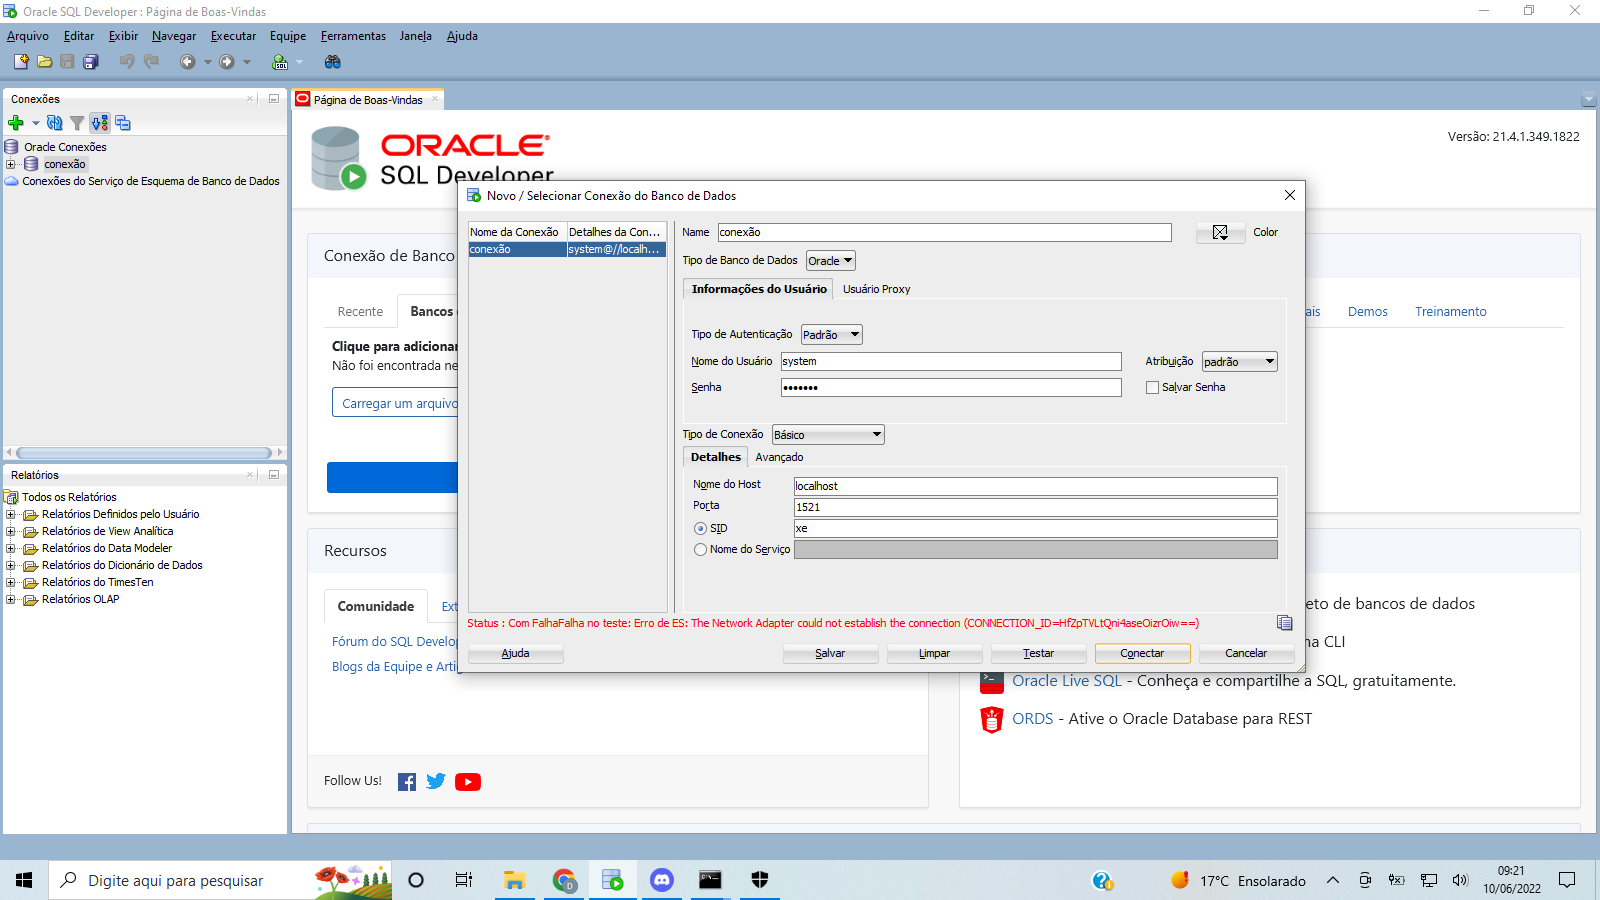Viewport: 1600px width, 900px height.
Task: Click the funnel filter icon in Conexões
Action: click(77, 123)
